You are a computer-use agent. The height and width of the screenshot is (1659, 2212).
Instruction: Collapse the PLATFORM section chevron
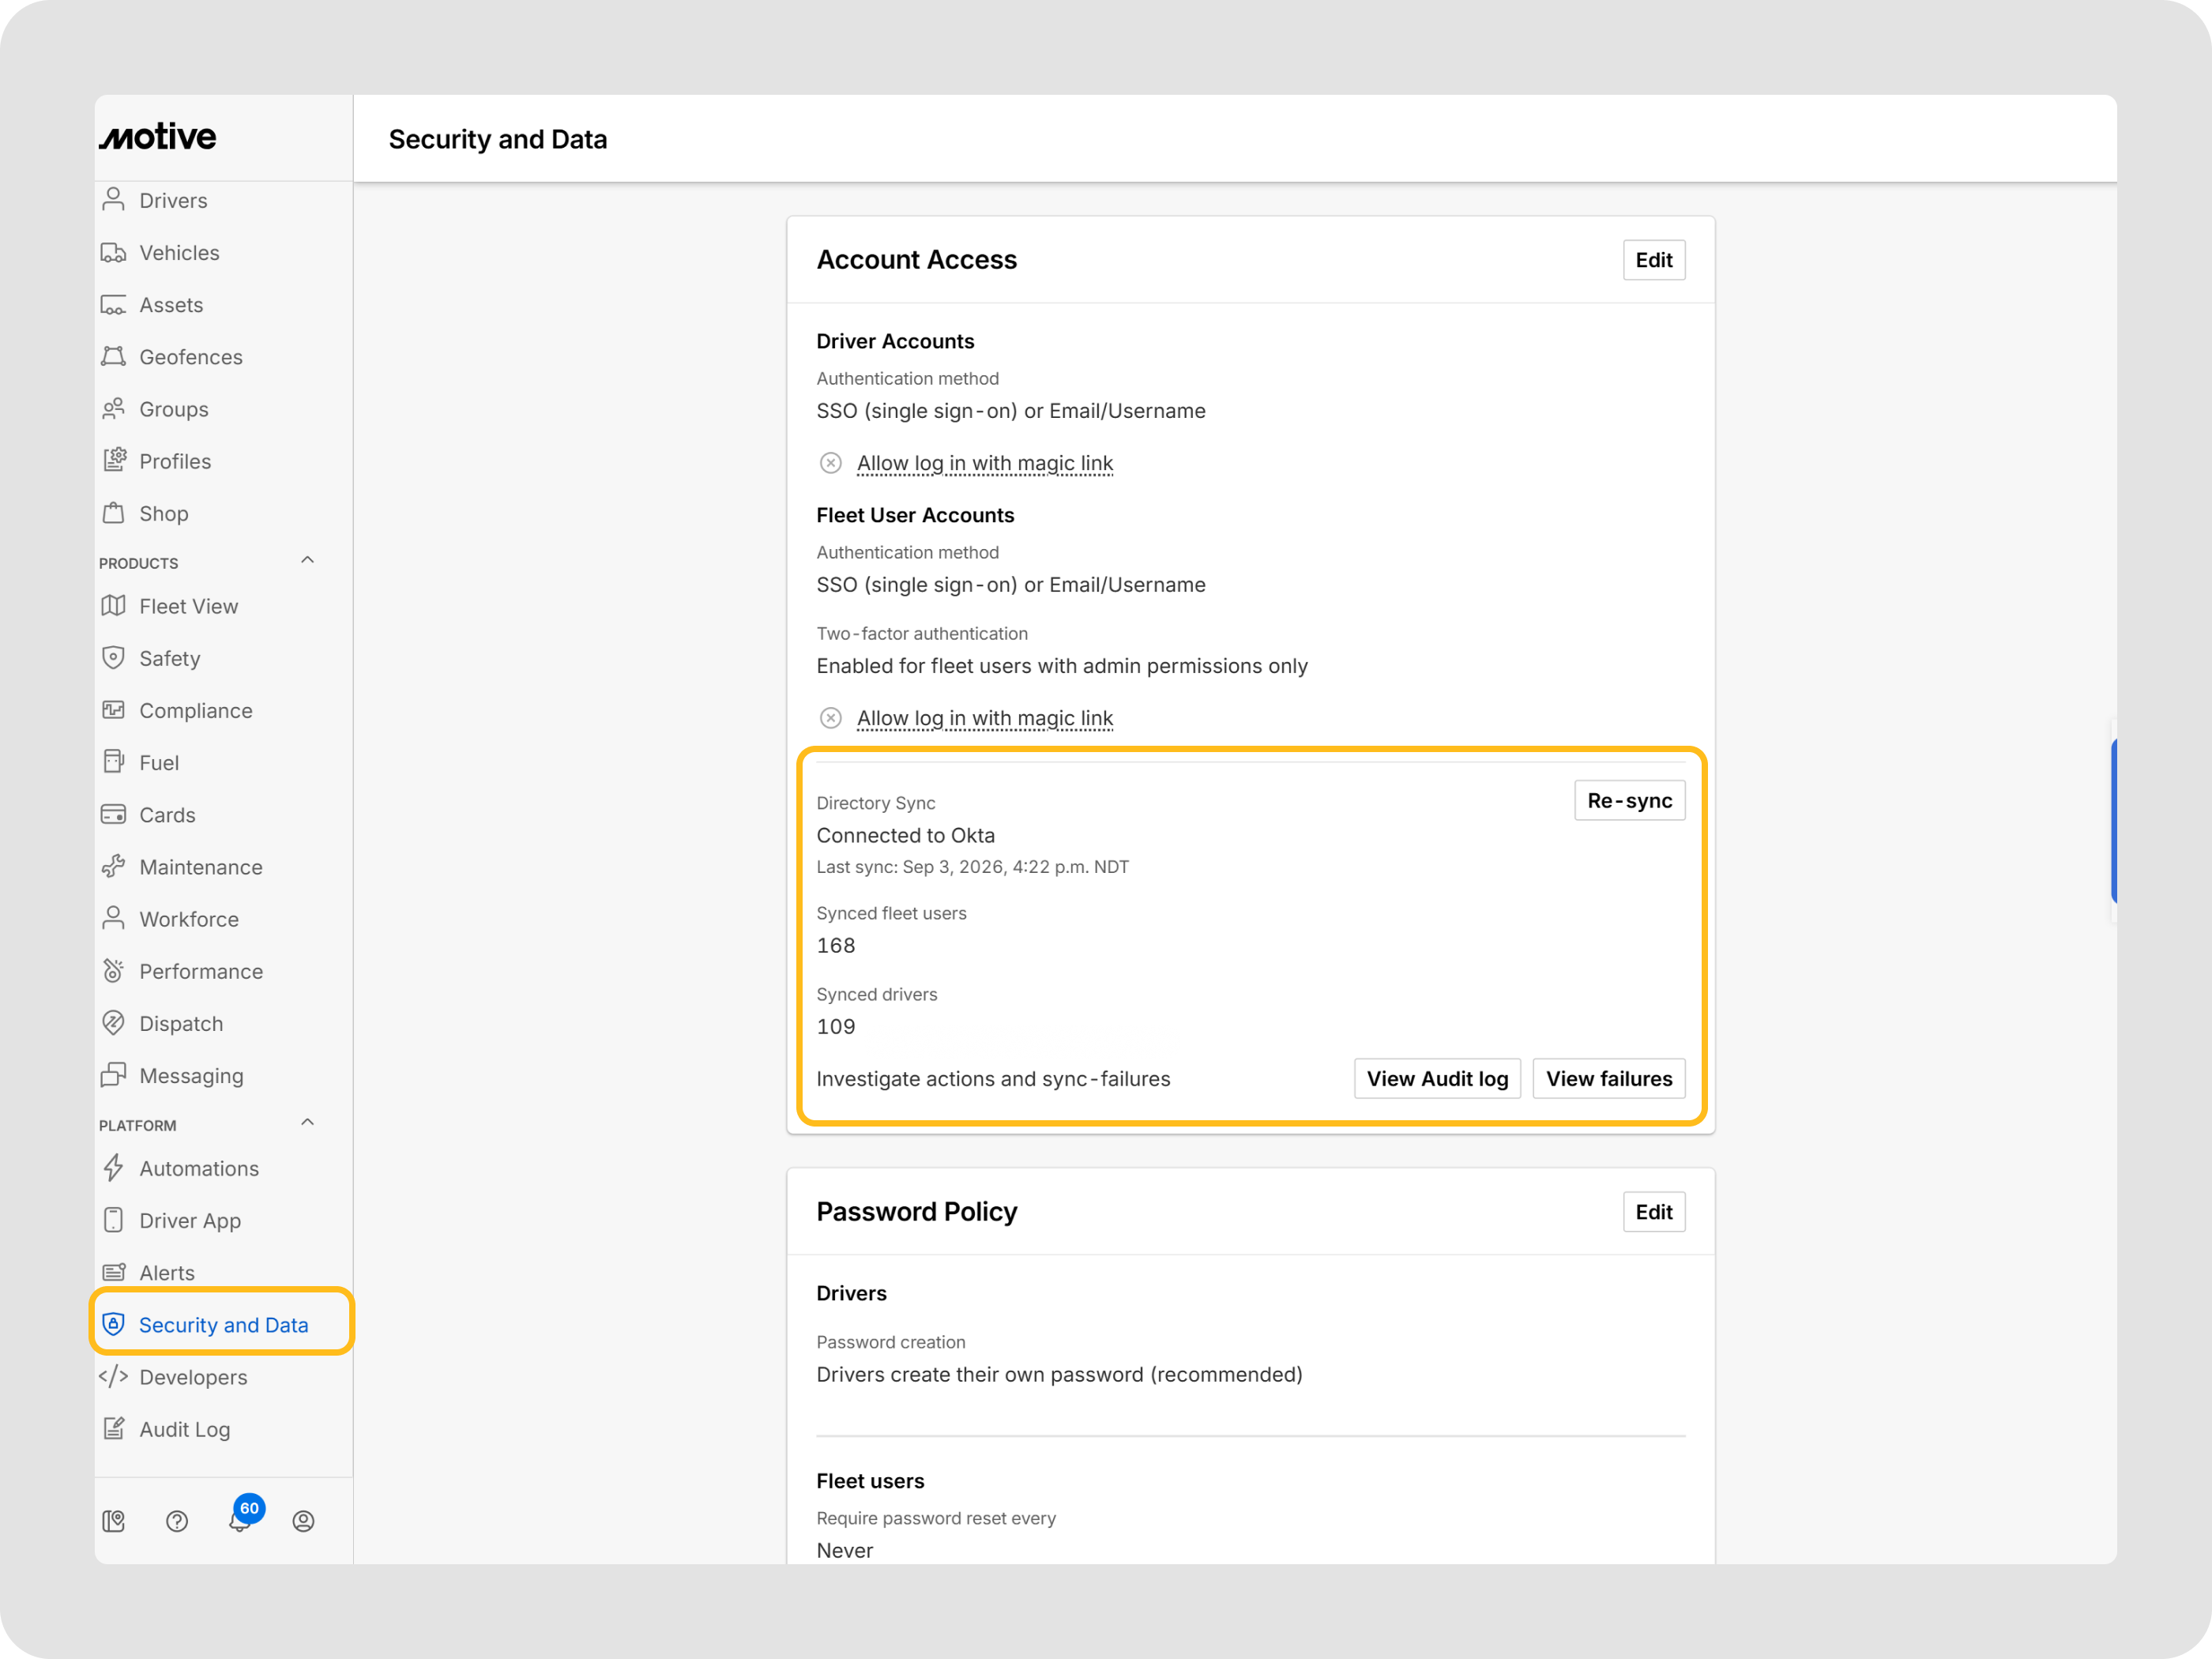pyautogui.click(x=308, y=1122)
